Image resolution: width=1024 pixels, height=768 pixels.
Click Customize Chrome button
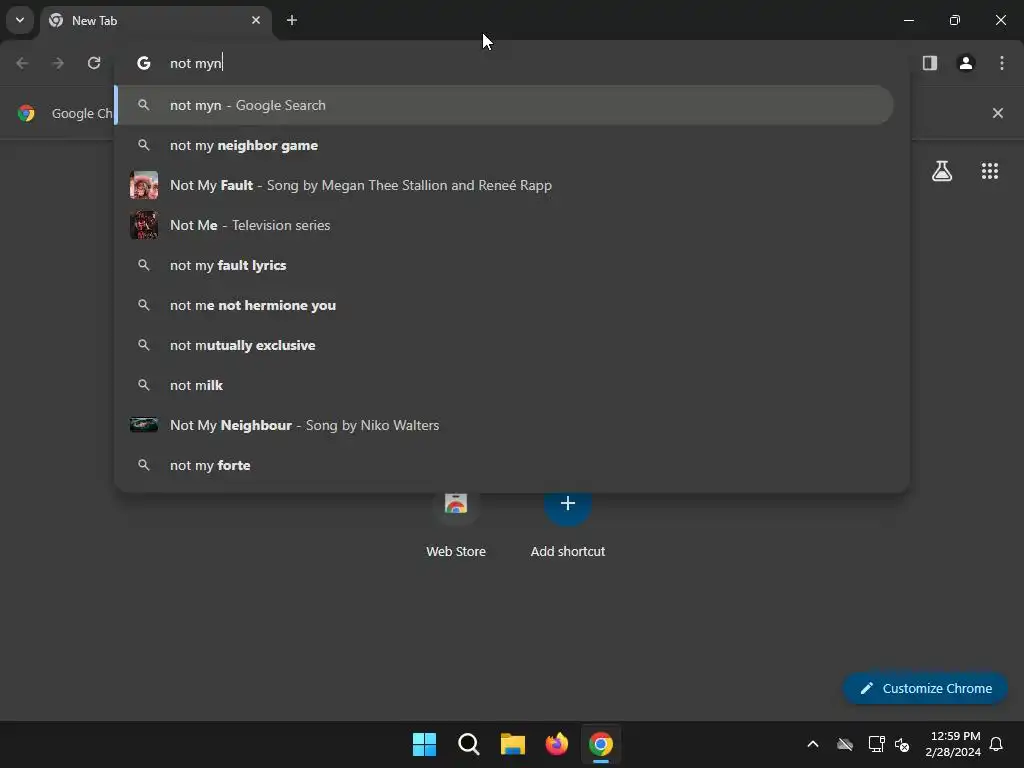925,688
